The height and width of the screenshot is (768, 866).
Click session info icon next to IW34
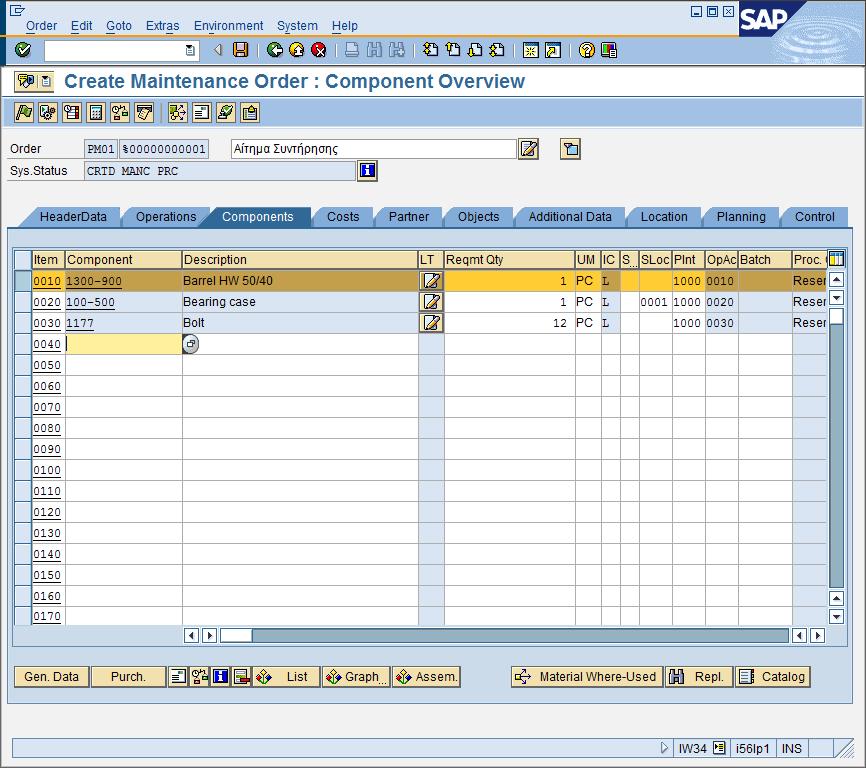719,748
